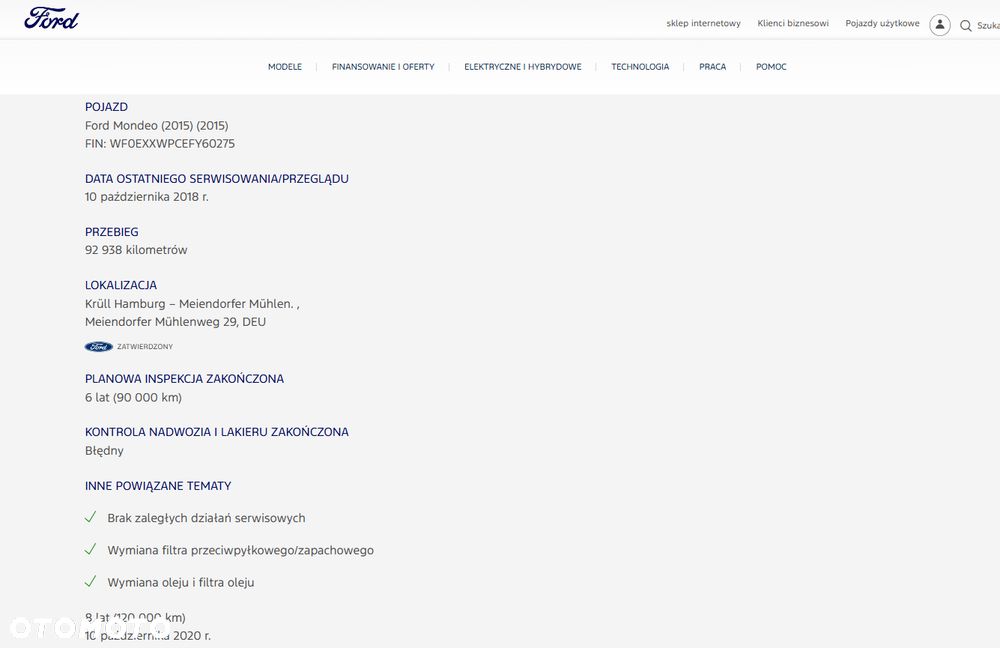Open the ELEKTRYCZNE I HYBRYDOWE menu
The height and width of the screenshot is (648, 1000).
pyautogui.click(x=523, y=66)
